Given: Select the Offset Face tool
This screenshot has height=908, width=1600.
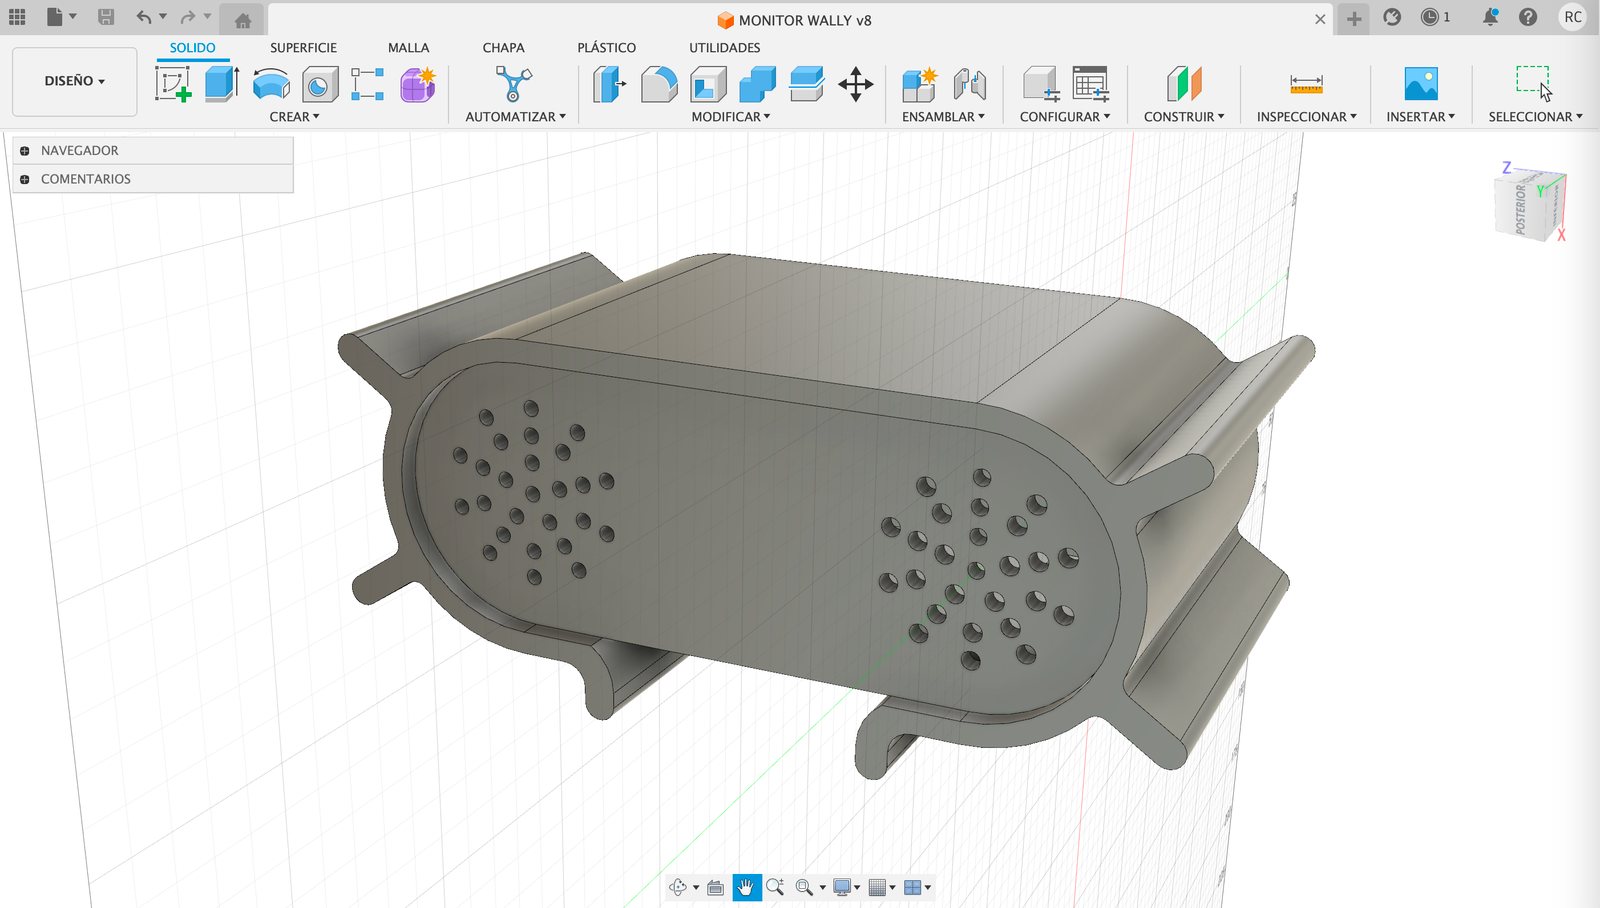Looking at the screenshot, I should [806, 84].
